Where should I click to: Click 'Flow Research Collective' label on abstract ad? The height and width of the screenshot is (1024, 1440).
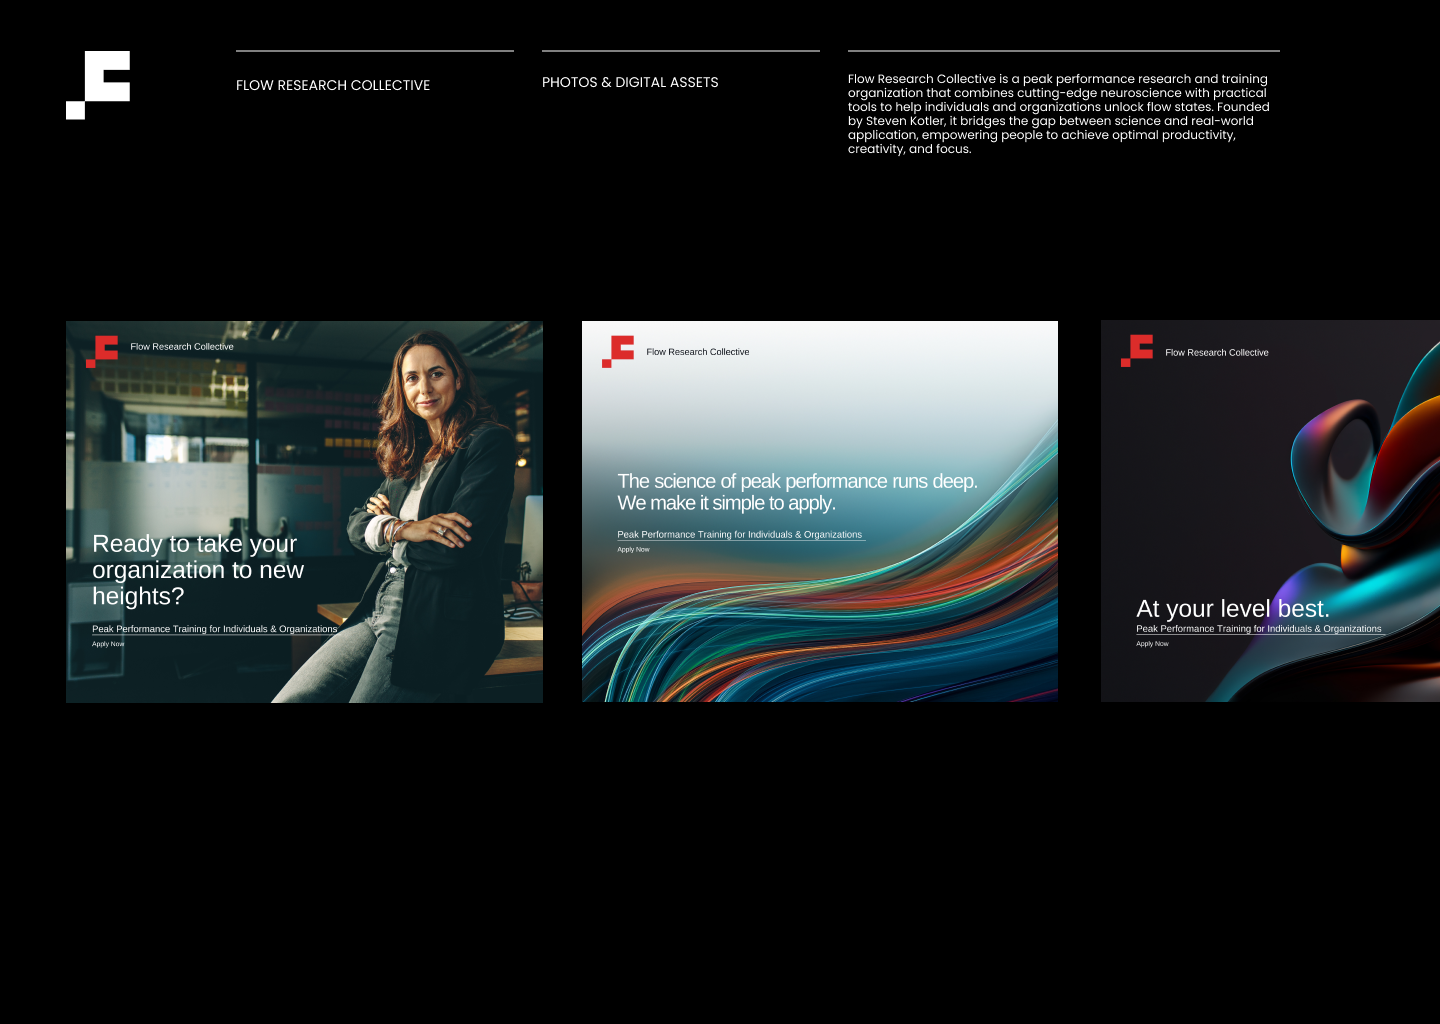[1217, 353]
